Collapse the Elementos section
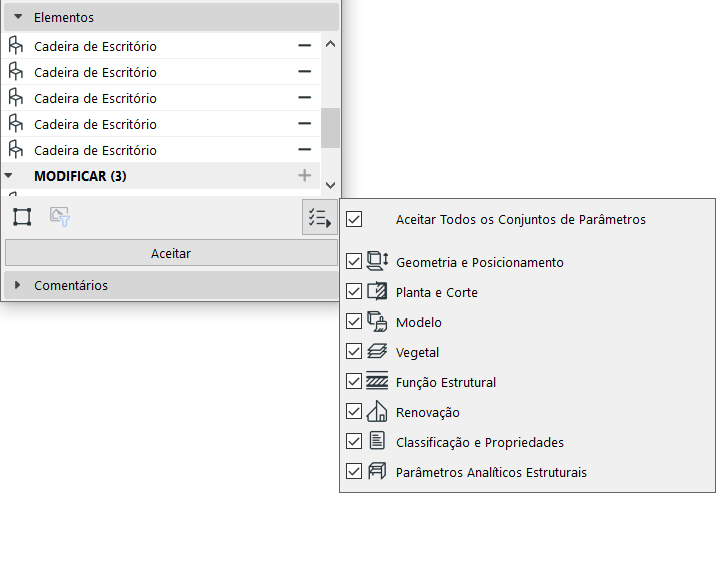Screen dimensions: 722x569 18,17
